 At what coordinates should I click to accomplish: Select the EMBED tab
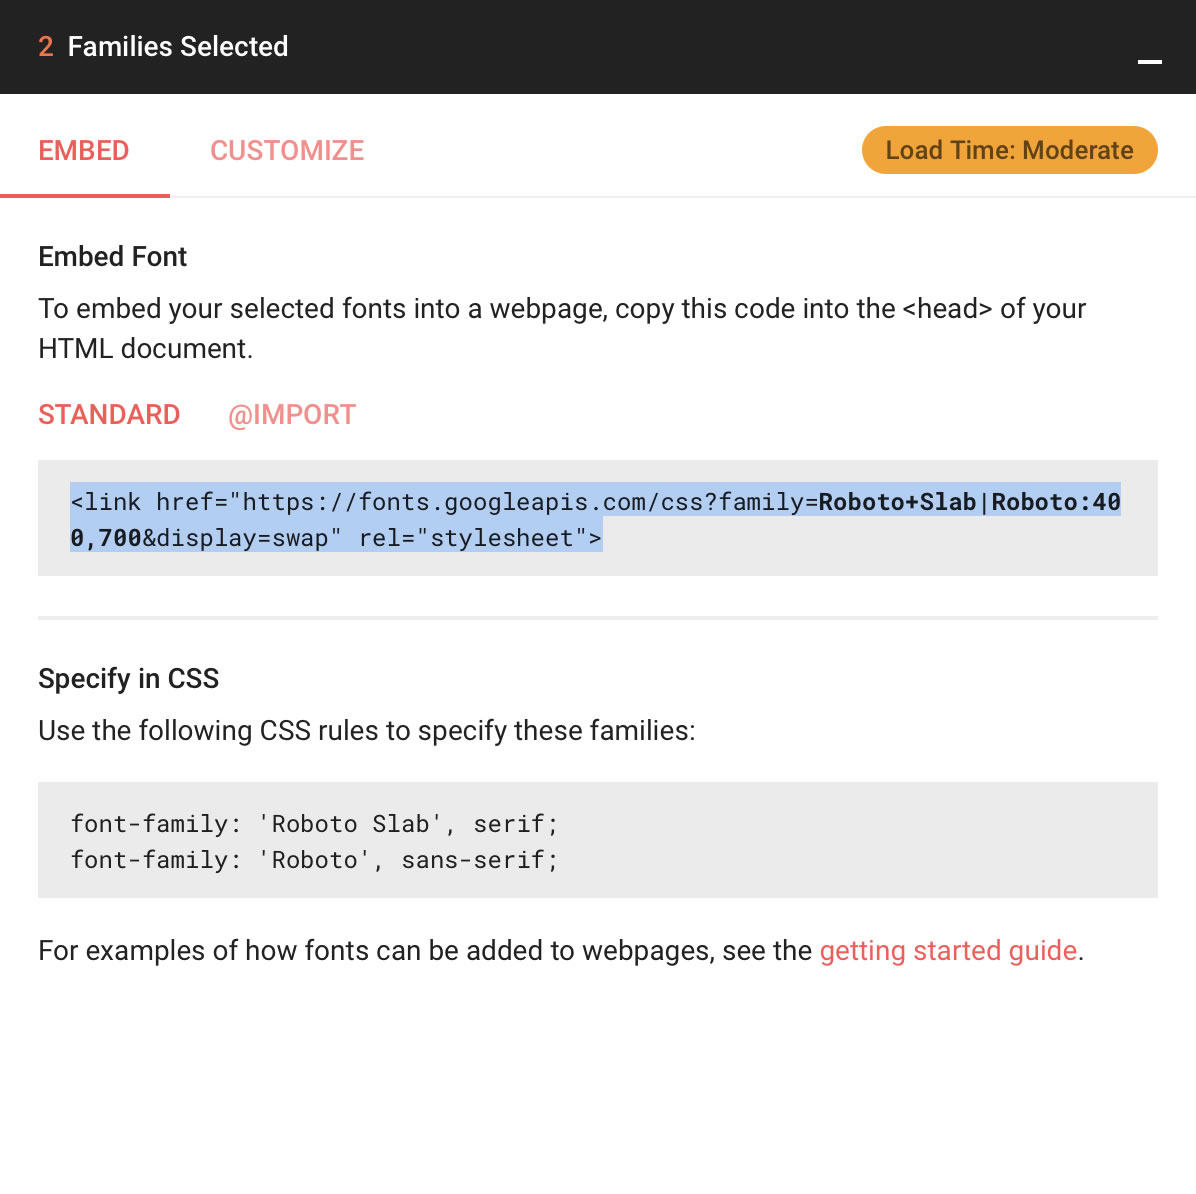click(83, 150)
